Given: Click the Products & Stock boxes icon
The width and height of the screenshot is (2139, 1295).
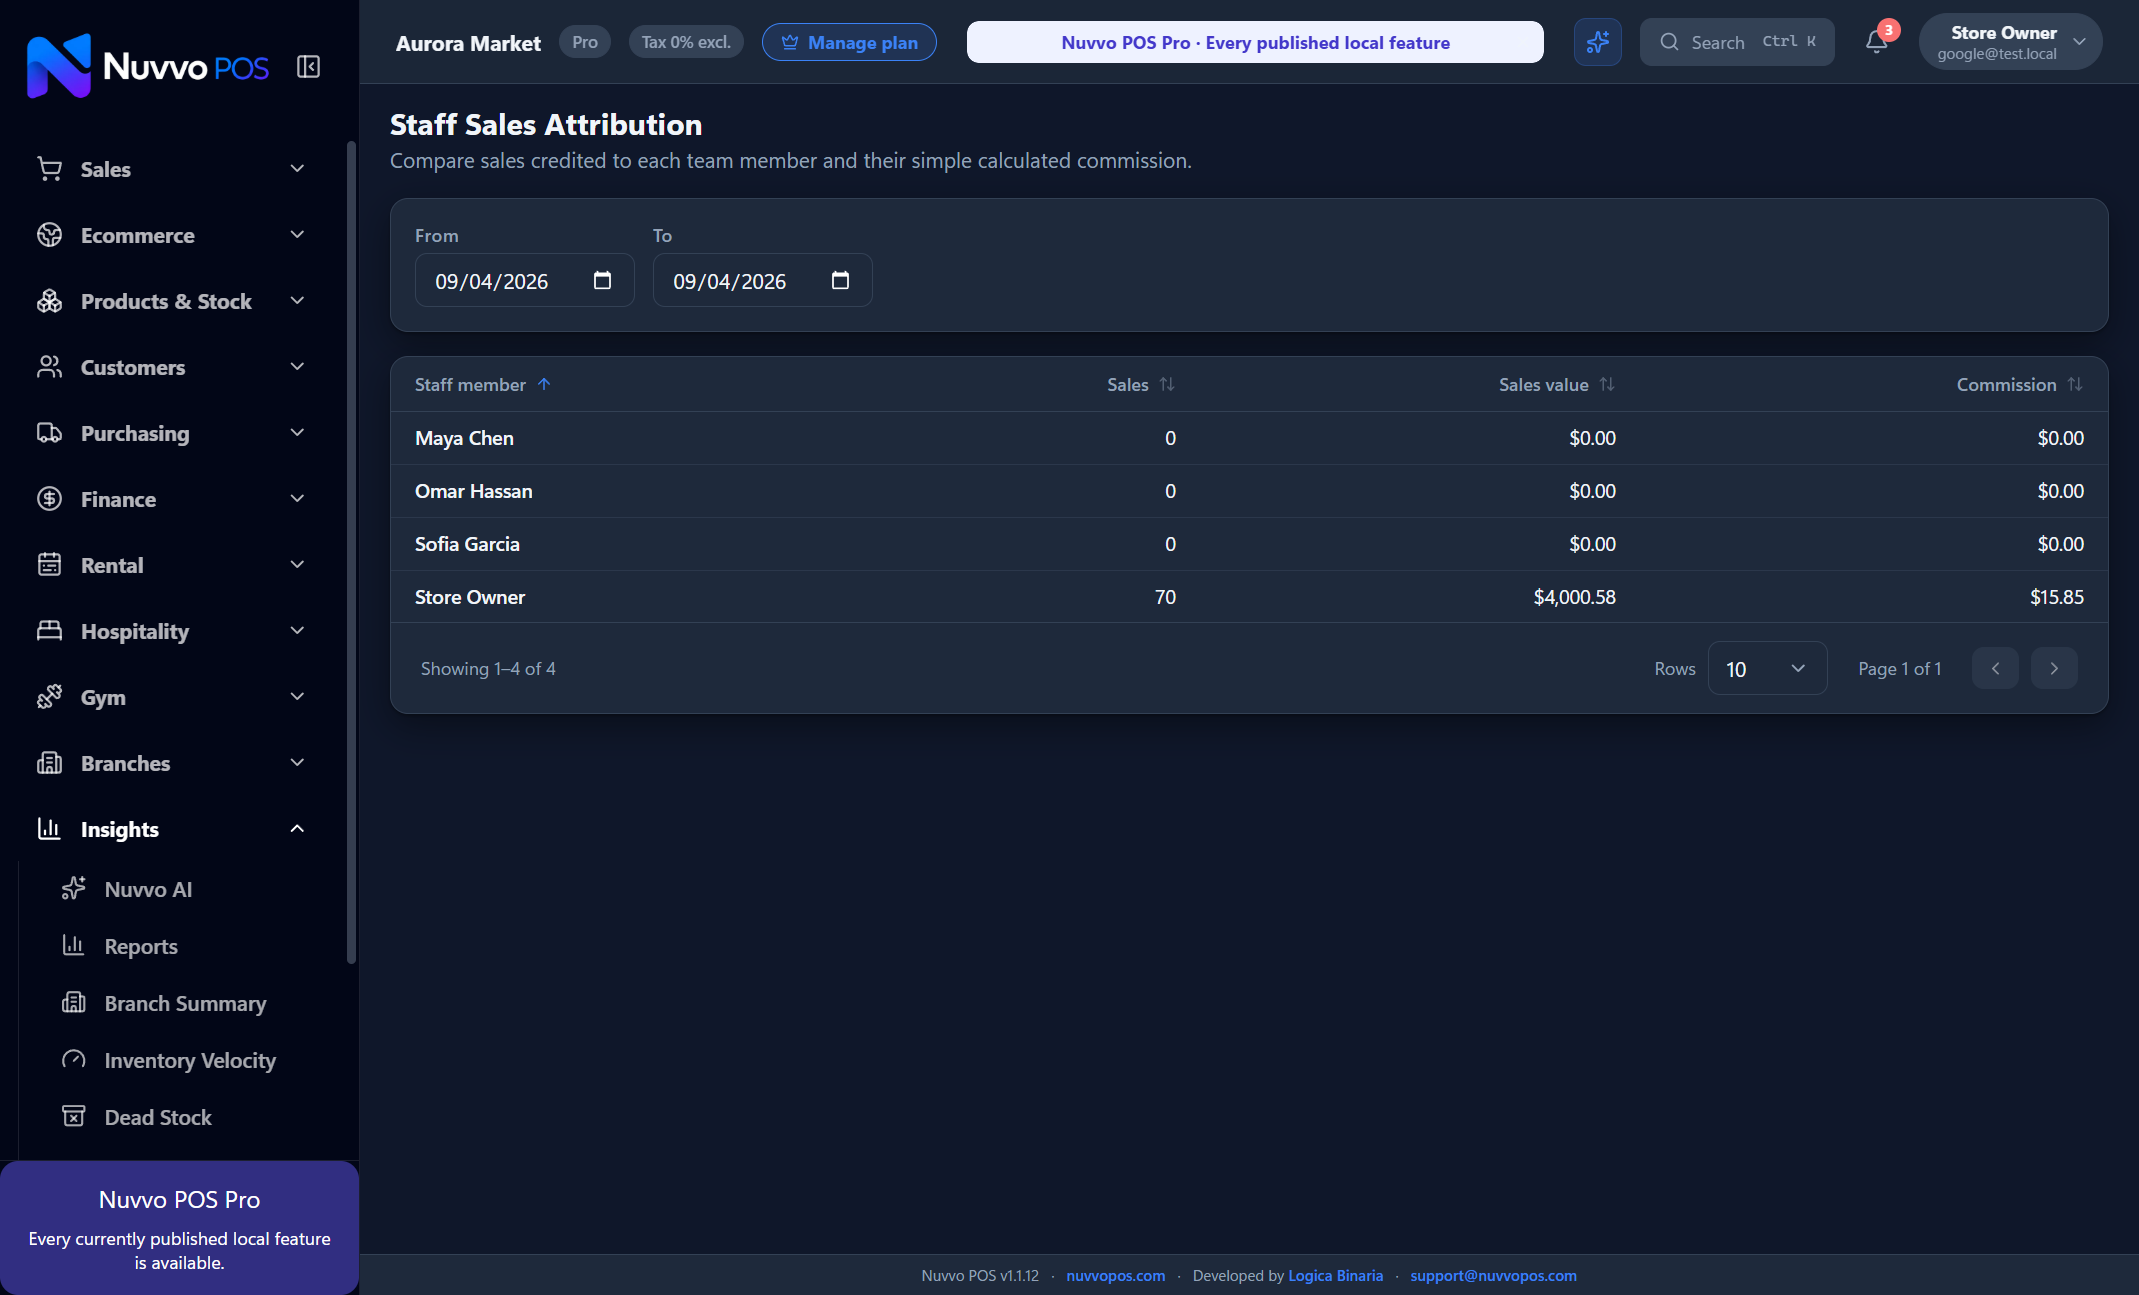Looking at the screenshot, I should (x=49, y=301).
